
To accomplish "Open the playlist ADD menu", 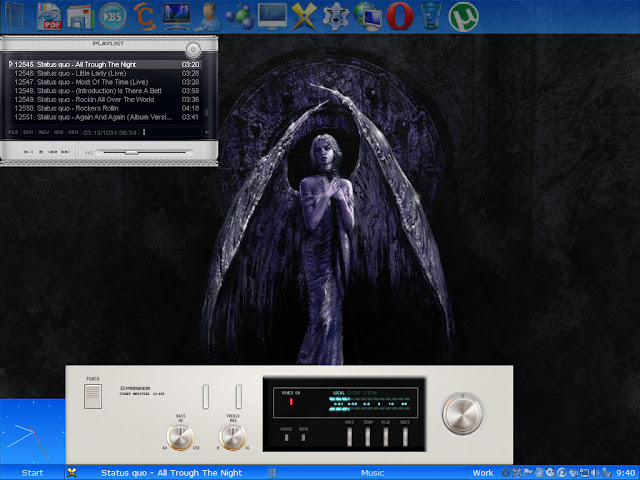I will 59,132.
